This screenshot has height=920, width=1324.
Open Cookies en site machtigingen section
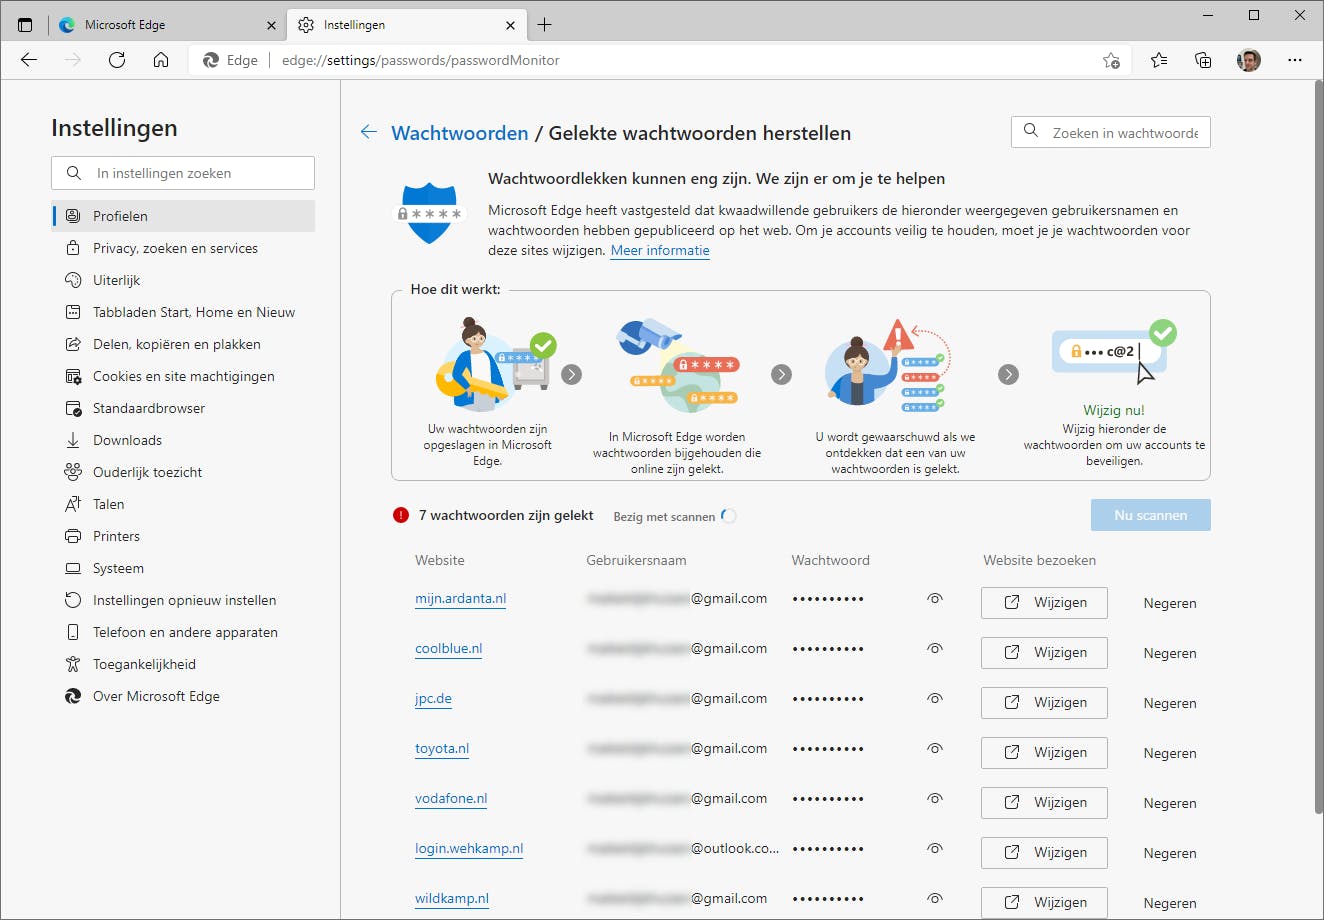coord(183,376)
